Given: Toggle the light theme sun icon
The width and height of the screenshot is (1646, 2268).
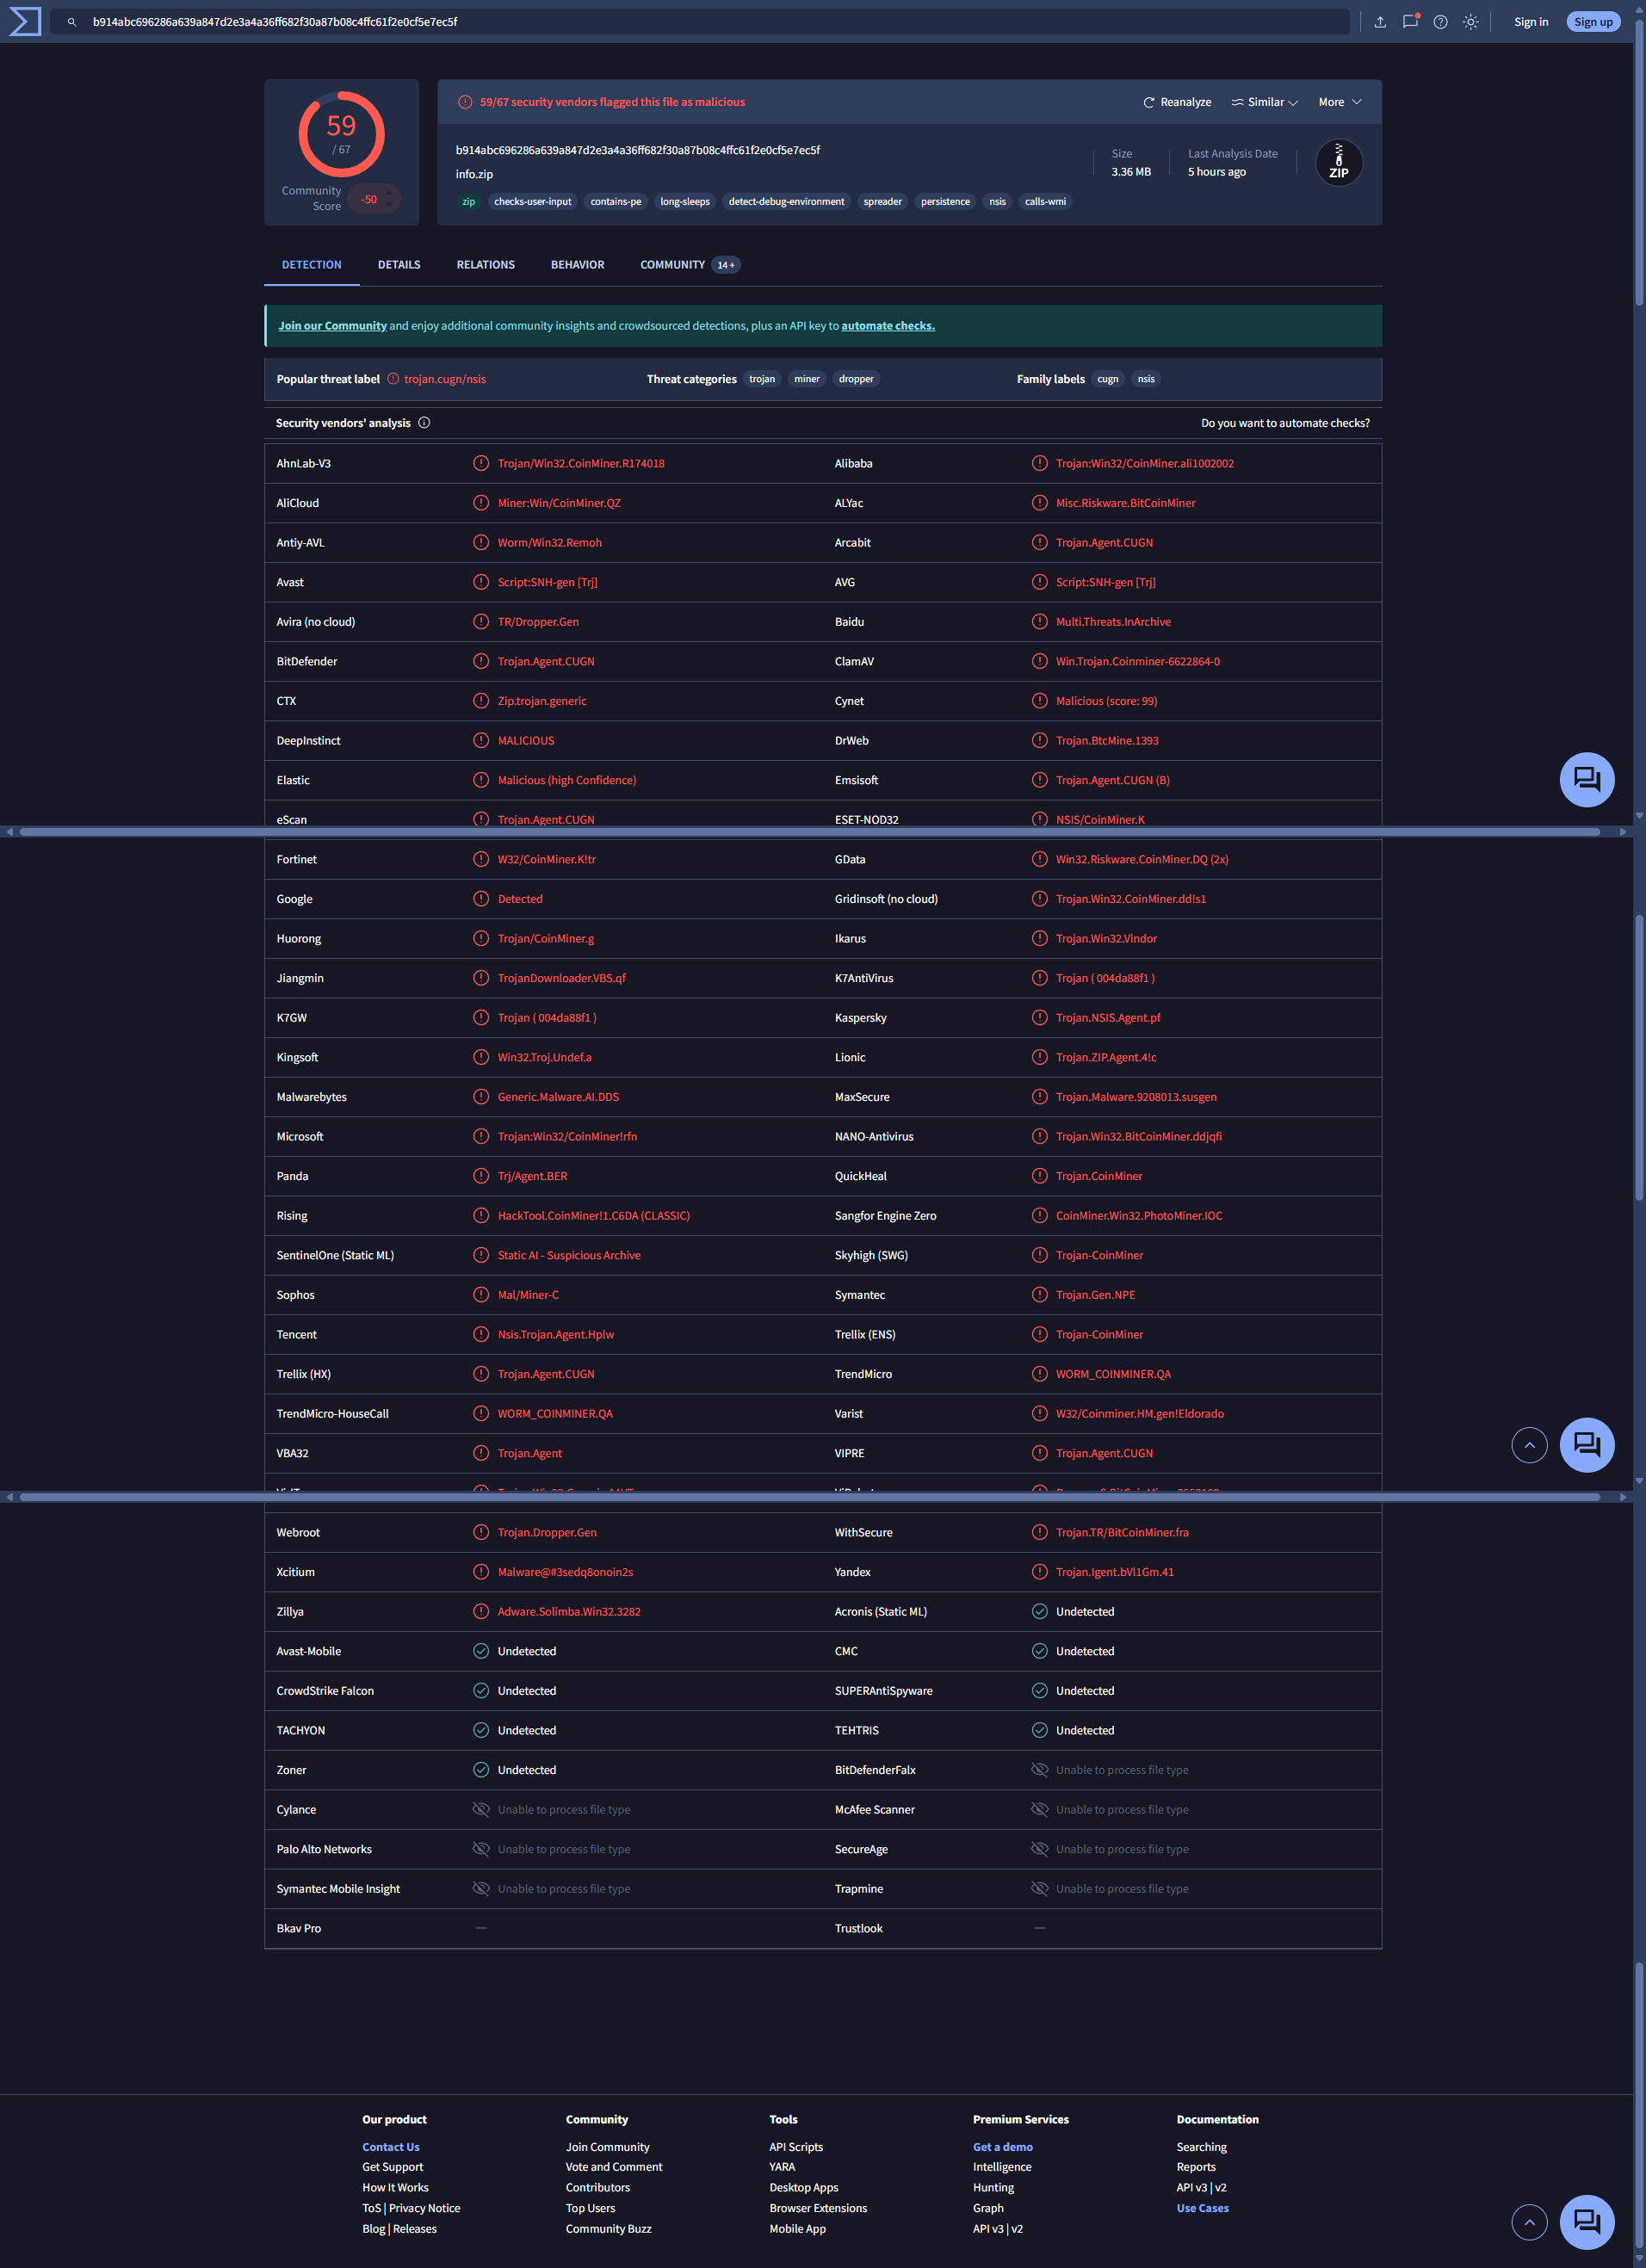Looking at the screenshot, I should point(1470,22).
